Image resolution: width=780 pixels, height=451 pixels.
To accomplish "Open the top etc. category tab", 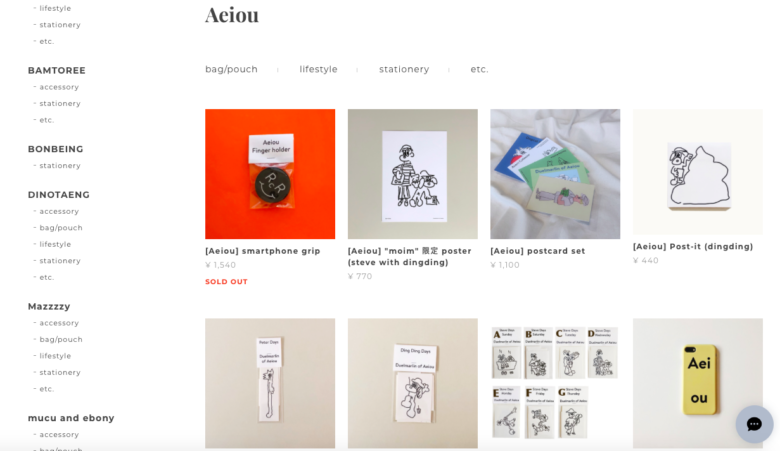I will 480,69.
